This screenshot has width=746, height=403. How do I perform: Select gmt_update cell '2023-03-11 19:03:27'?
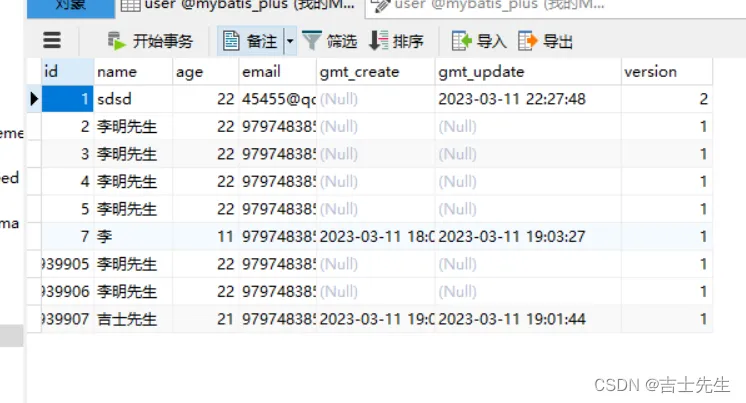tap(528, 236)
